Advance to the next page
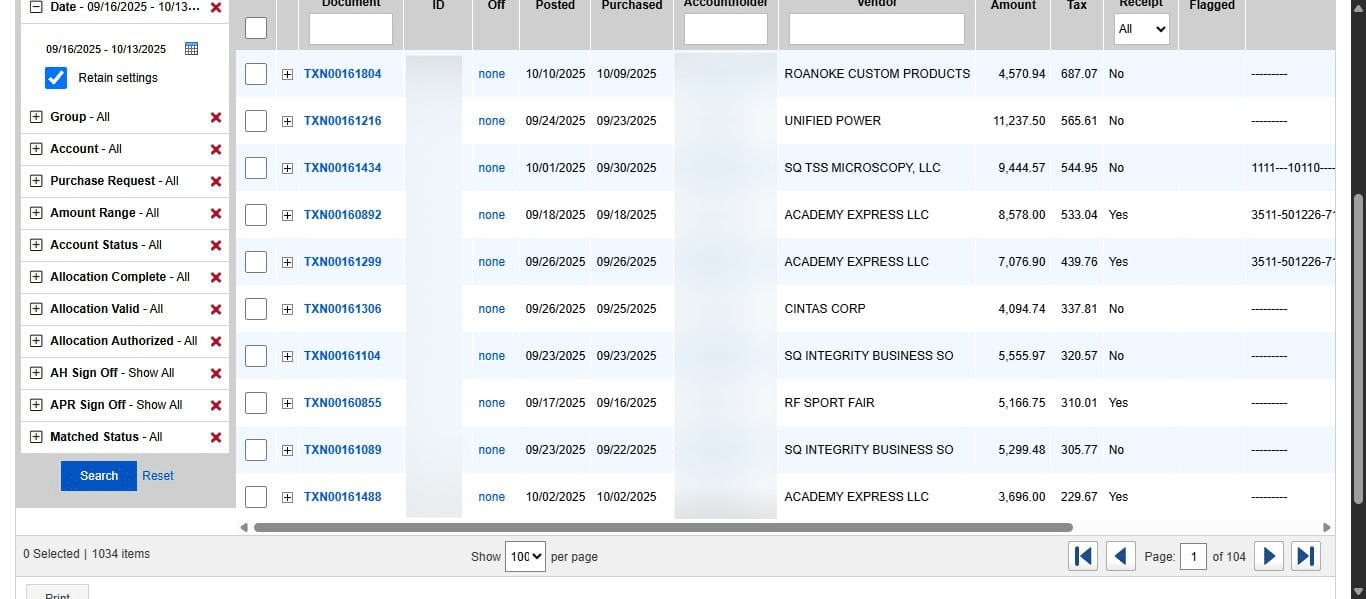Screen dimensions: 1366x599 [1268, 555]
